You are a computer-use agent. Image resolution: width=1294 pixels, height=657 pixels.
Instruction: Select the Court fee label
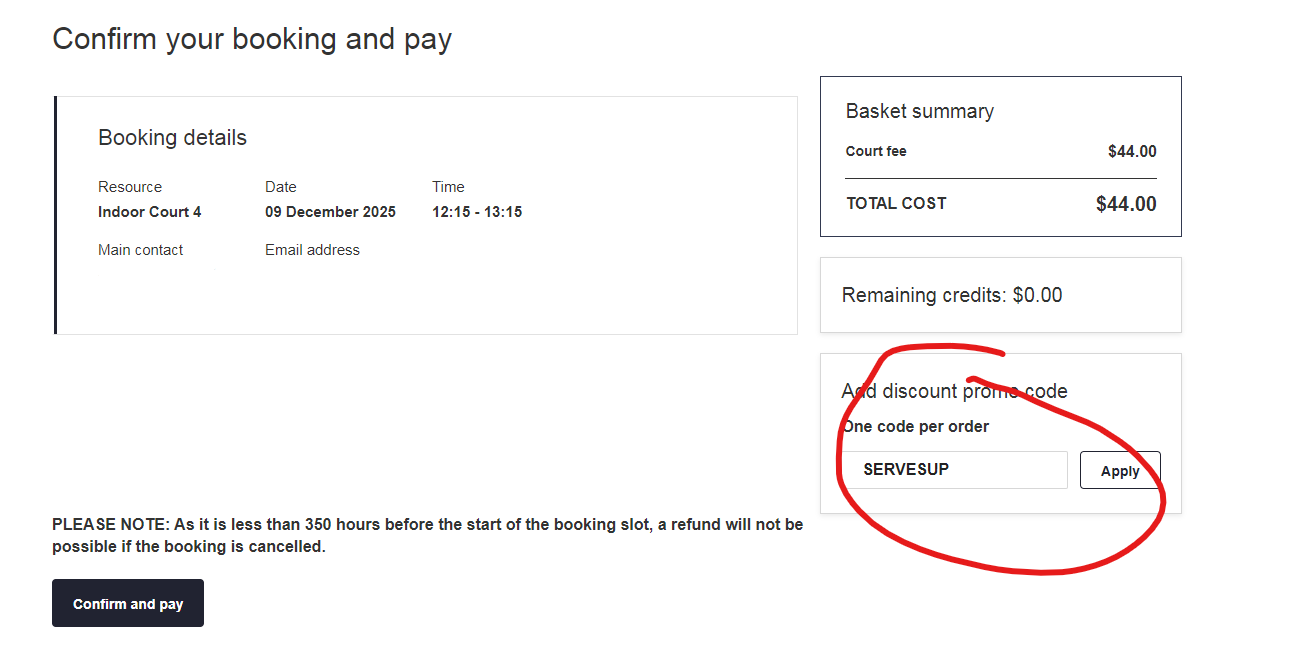pyautogui.click(x=876, y=151)
